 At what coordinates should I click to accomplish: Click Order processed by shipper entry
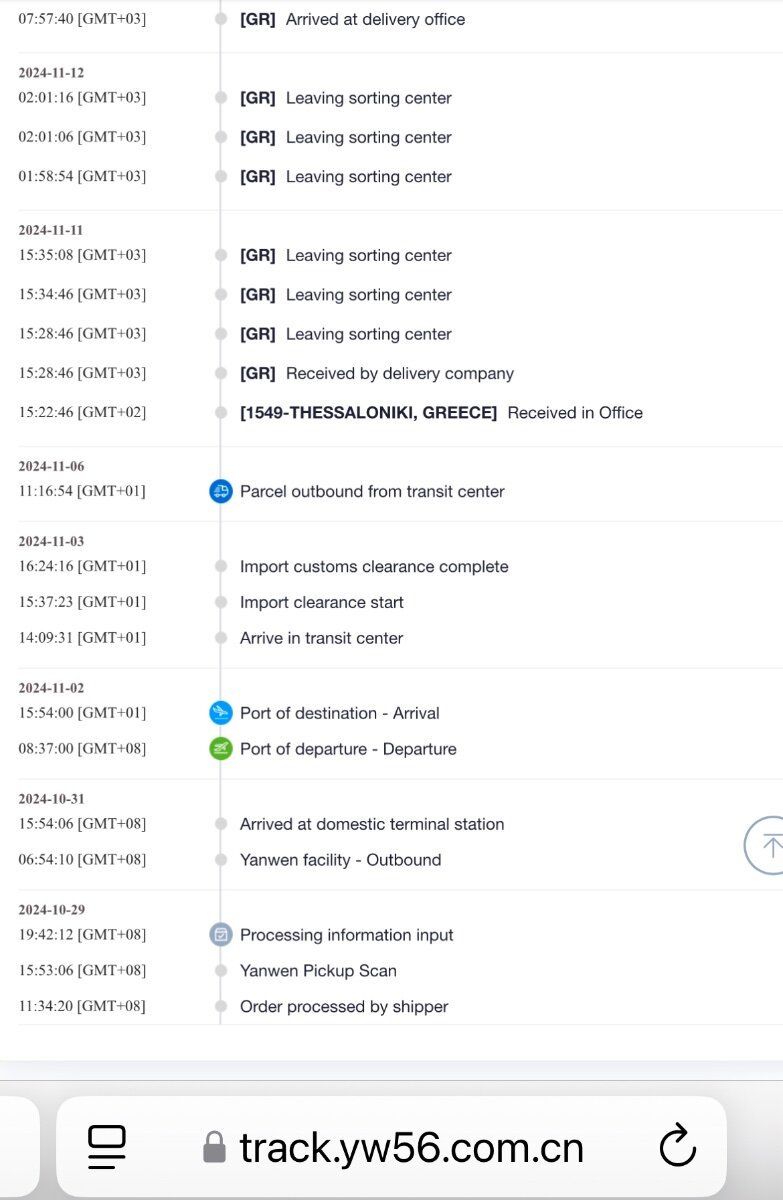pos(344,1007)
